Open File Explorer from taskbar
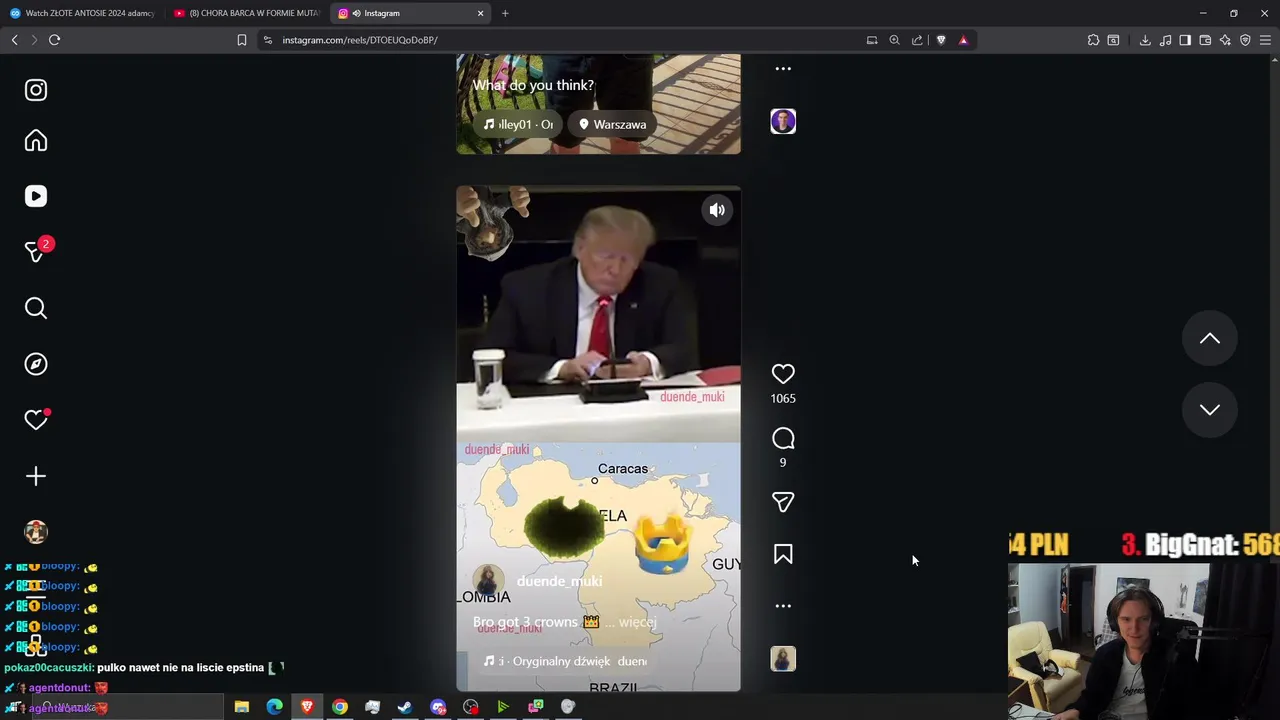The width and height of the screenshot is (1280, 720). pos(241,707)
